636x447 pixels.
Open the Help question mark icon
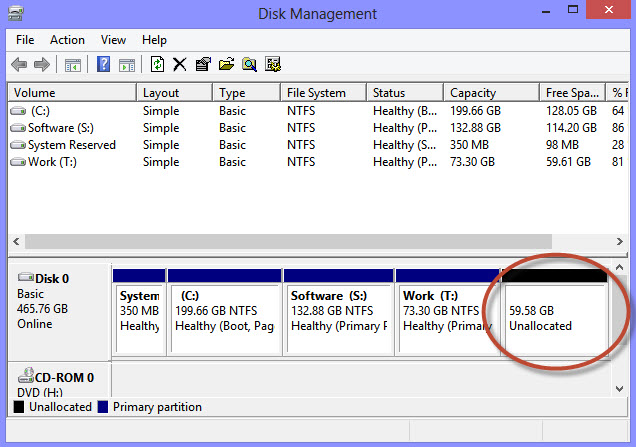point(103,64)
